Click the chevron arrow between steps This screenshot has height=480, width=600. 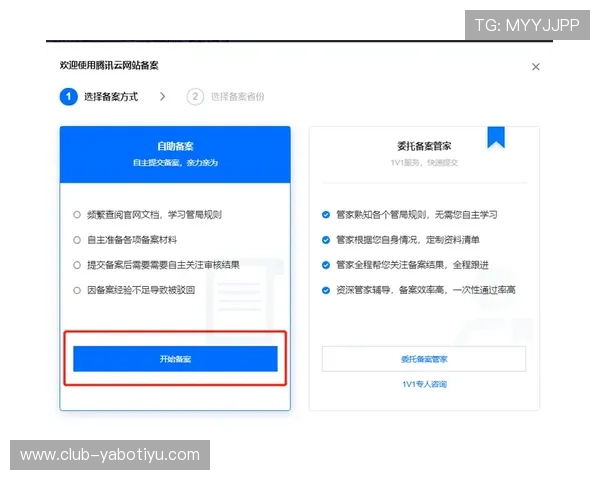163,96
